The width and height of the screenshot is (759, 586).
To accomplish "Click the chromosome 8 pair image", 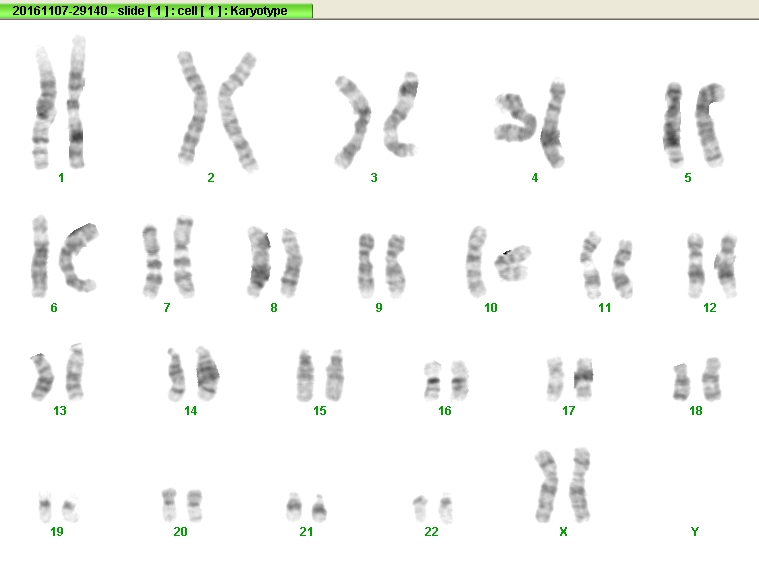I will 274,262.
